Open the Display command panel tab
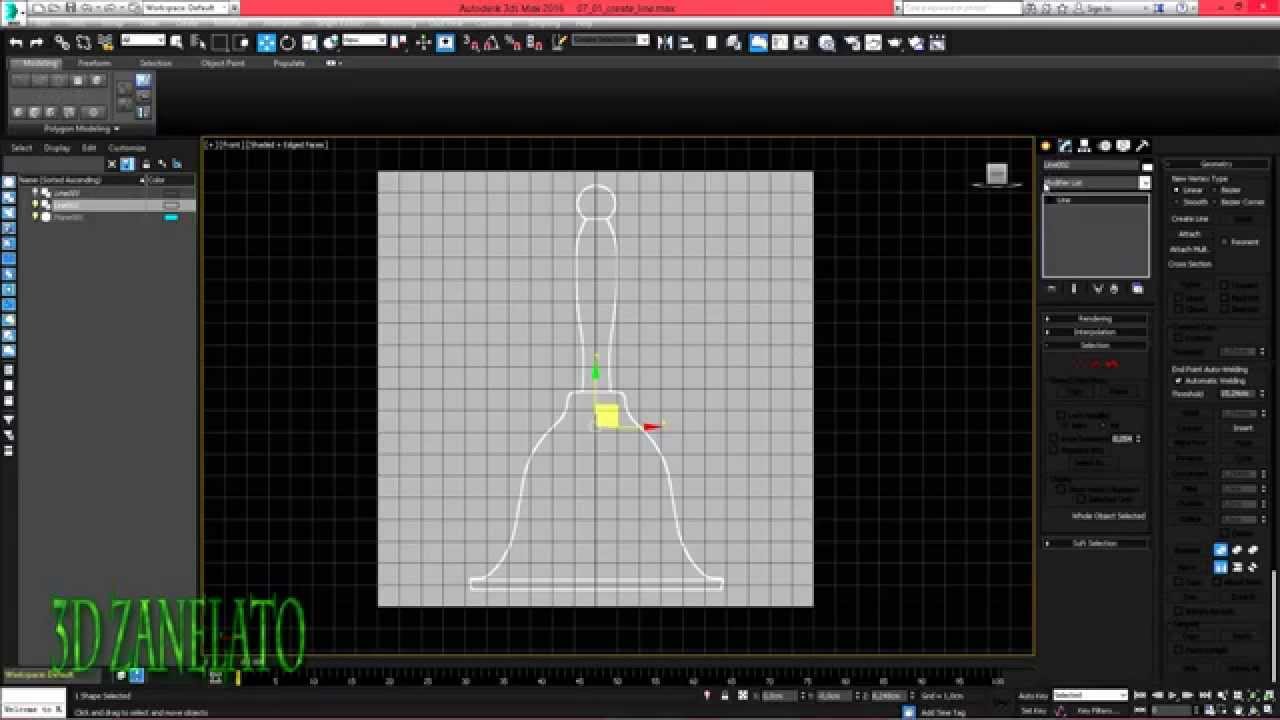This screenshot has height=720, width=1280. point(1123,146)
